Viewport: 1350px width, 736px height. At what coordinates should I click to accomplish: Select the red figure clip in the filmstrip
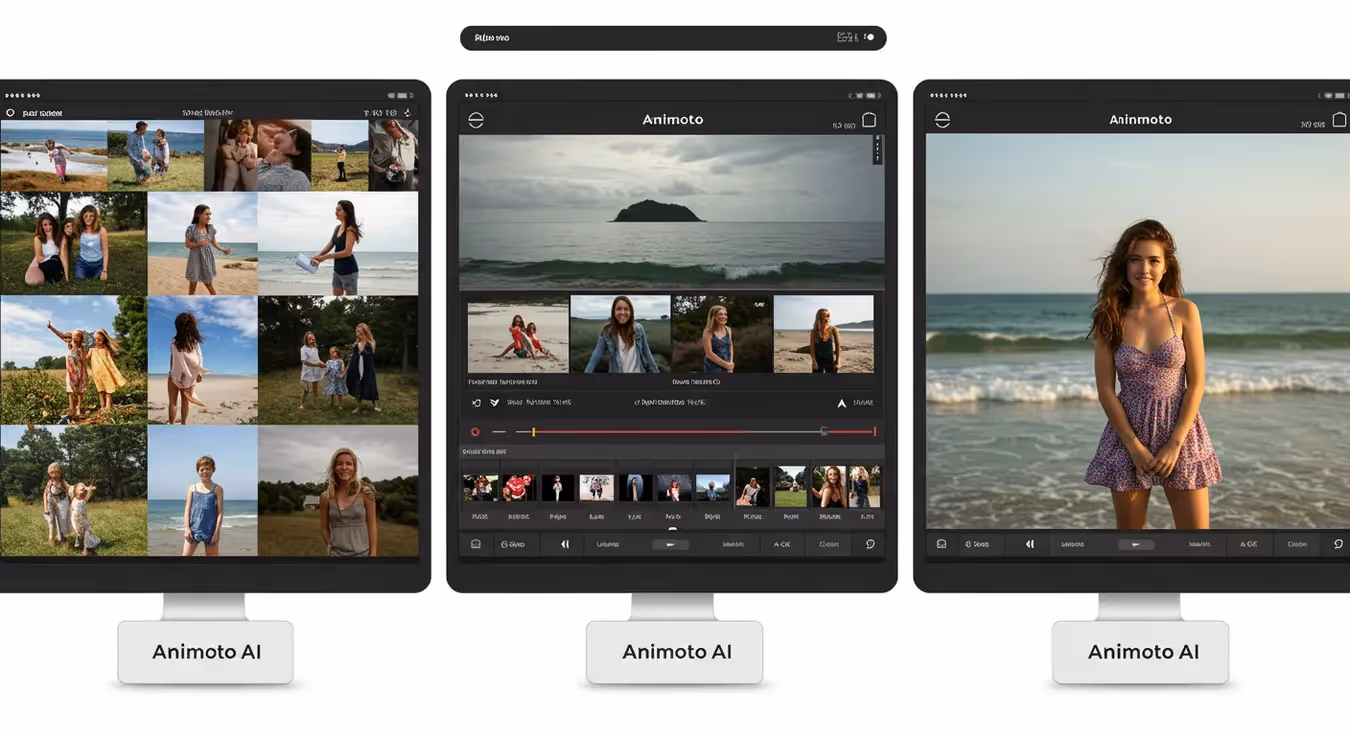518,488
